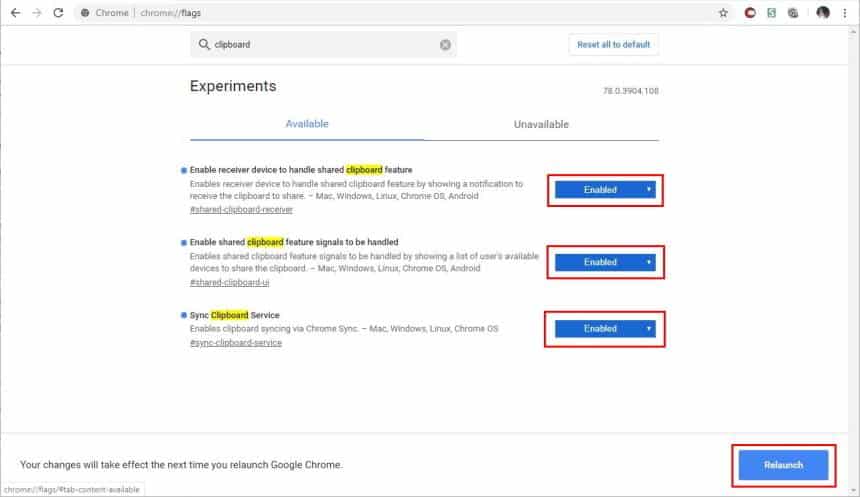Open the gray extension icon beside the profile avatar
The image size is (860, 497).
click(x=793, y=13)
